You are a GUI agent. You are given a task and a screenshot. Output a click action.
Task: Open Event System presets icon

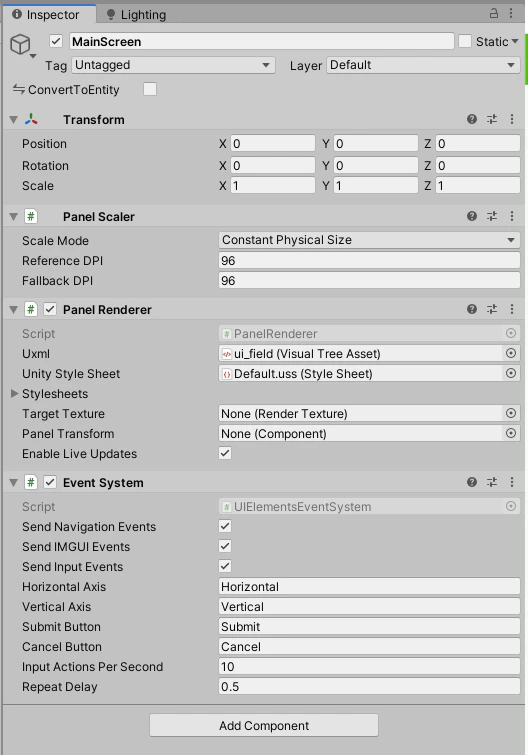coord(492,482)
